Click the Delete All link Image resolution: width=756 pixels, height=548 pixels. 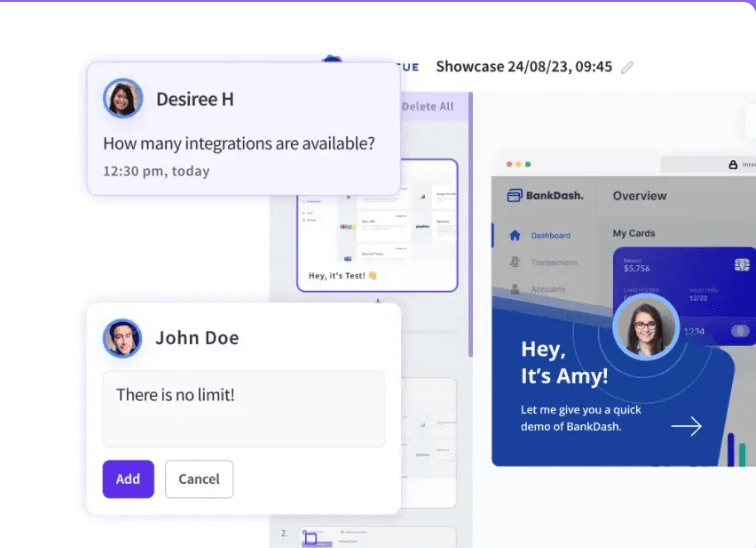click(x=428, y=107)
